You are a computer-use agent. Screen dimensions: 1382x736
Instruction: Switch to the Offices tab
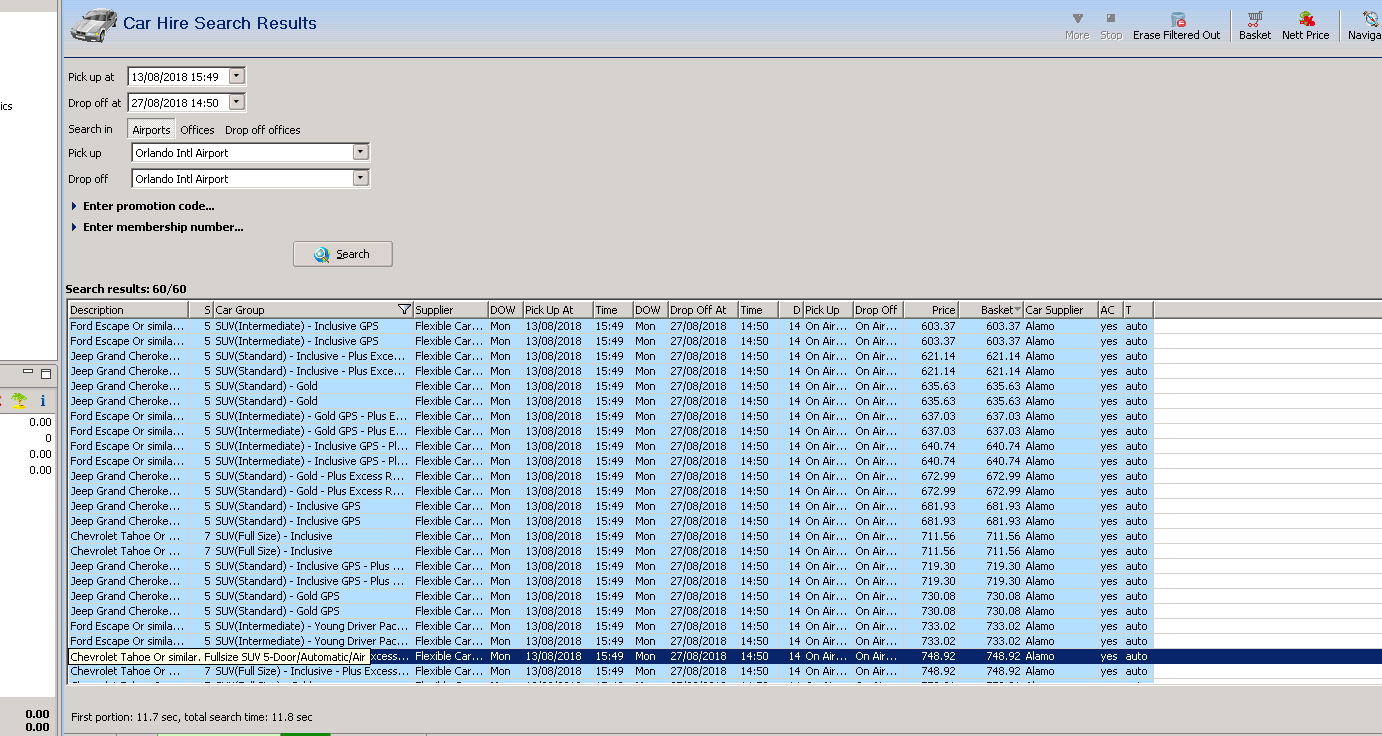click(x=197, y=130)
